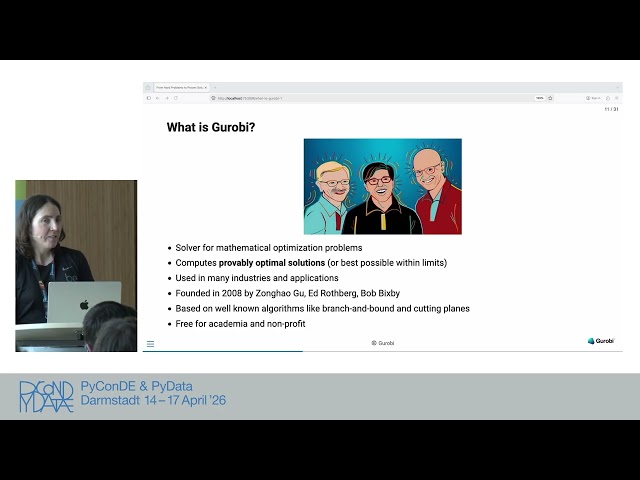Select the 'From Hard Problems' browser tab
The image size is (640, 480).
[x=181, y=87]
